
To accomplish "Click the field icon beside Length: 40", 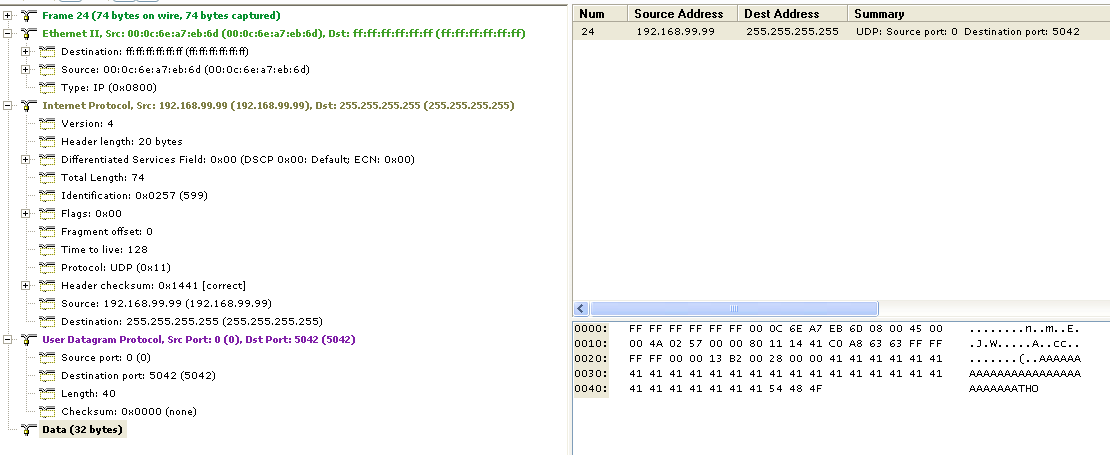I will coord(47,393).
